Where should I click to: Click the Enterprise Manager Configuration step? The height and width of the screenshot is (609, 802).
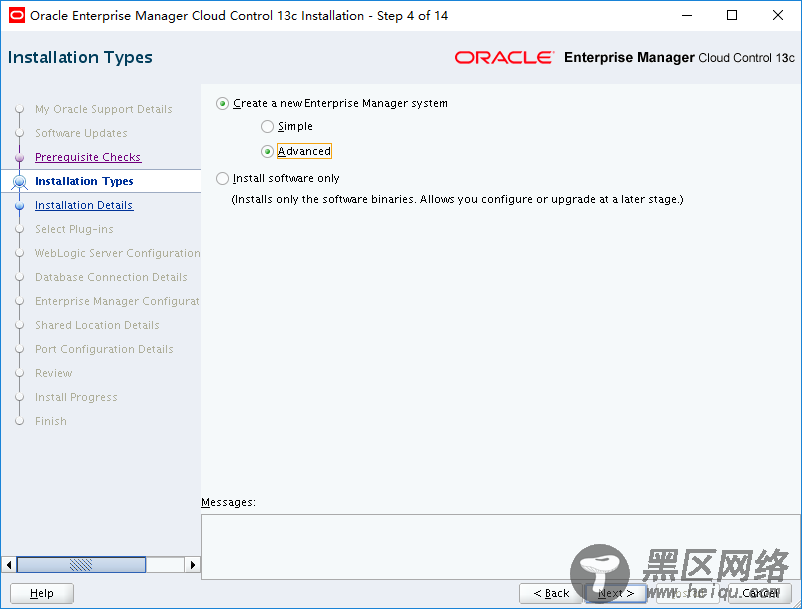coord(117,301)
